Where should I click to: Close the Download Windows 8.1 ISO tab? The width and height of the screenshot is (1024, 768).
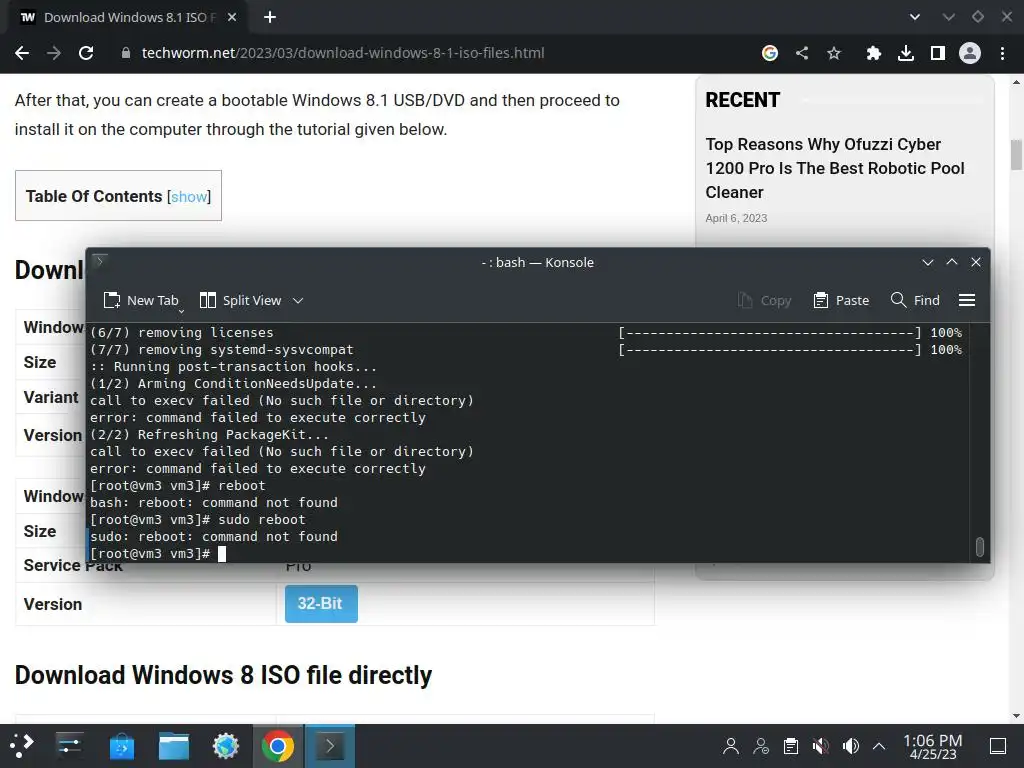[x=232, y=18]
